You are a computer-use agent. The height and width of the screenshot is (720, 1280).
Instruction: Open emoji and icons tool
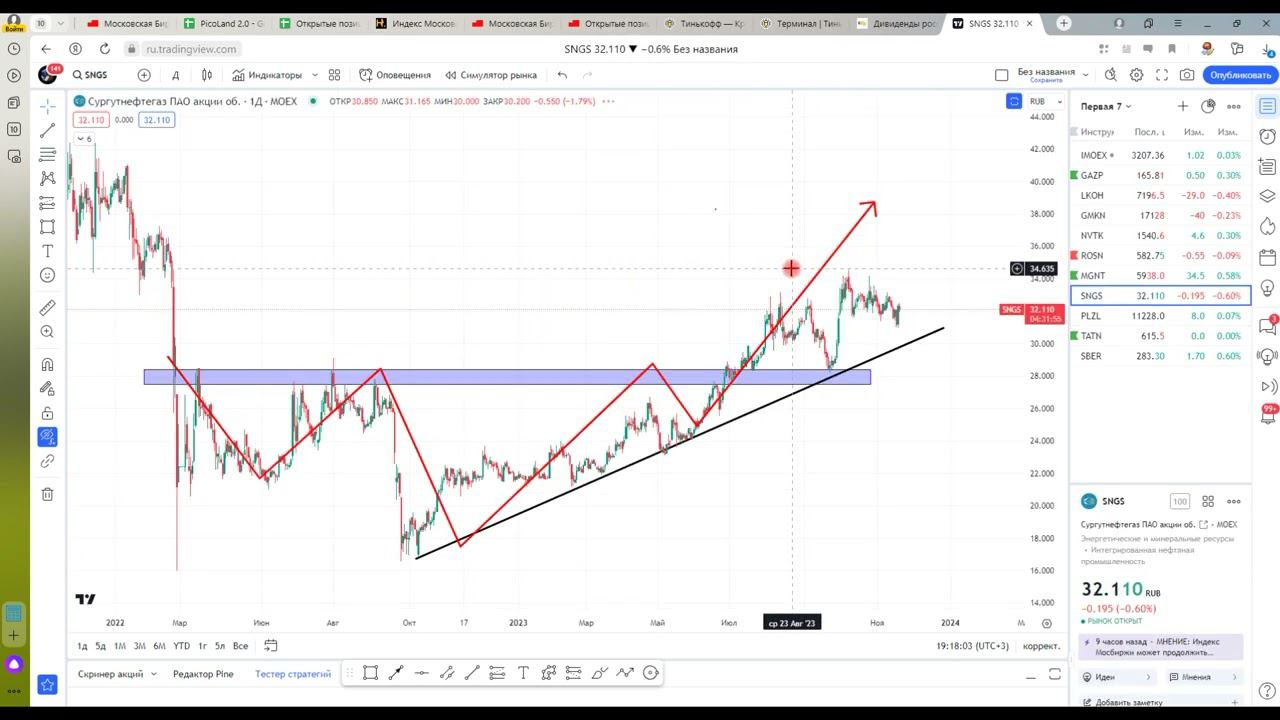click(47, 275)
